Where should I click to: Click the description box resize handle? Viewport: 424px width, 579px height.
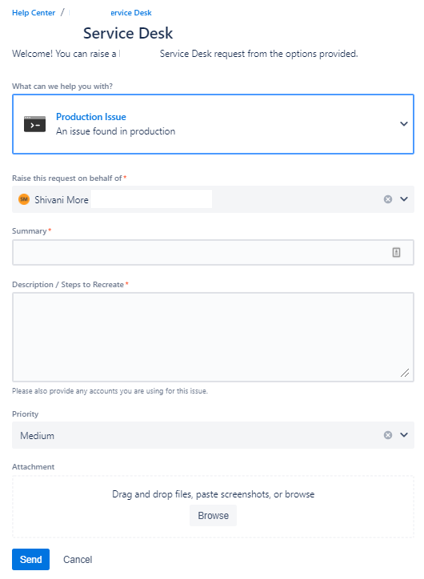[405, 373]
